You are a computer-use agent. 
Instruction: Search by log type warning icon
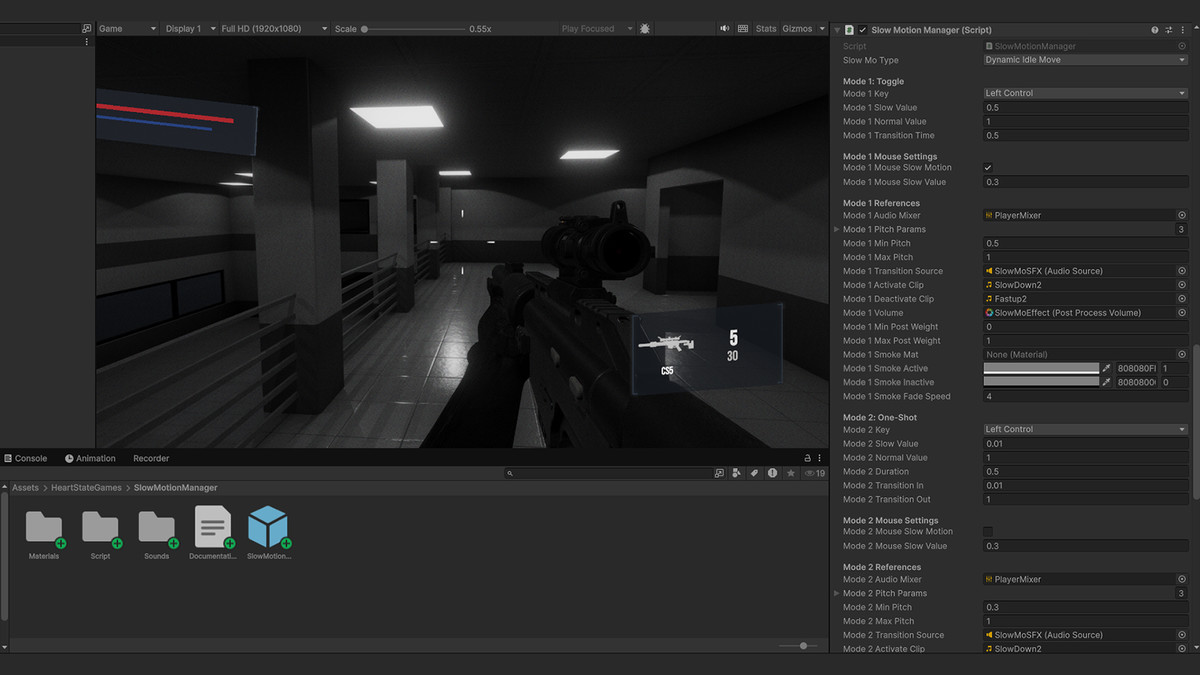click(x=773, y=473)
